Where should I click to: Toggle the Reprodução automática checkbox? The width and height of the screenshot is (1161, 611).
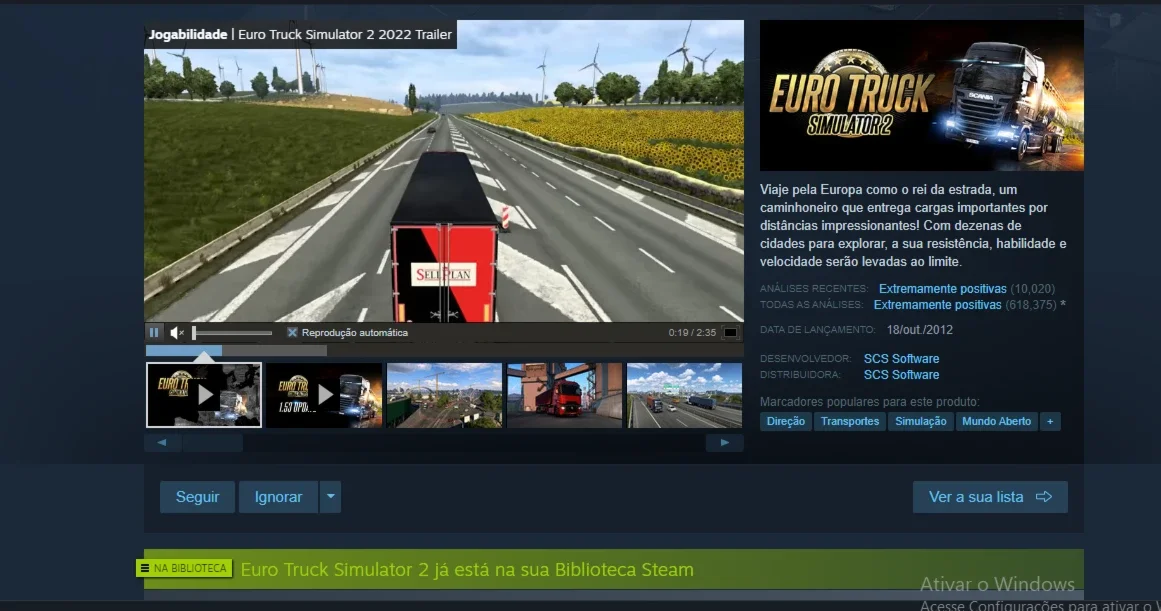tap(292, 333)
